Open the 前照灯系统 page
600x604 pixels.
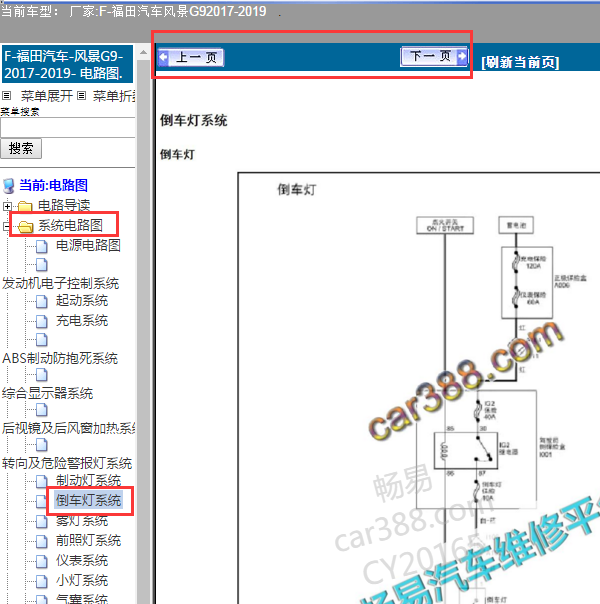click(x=88, y=540)
